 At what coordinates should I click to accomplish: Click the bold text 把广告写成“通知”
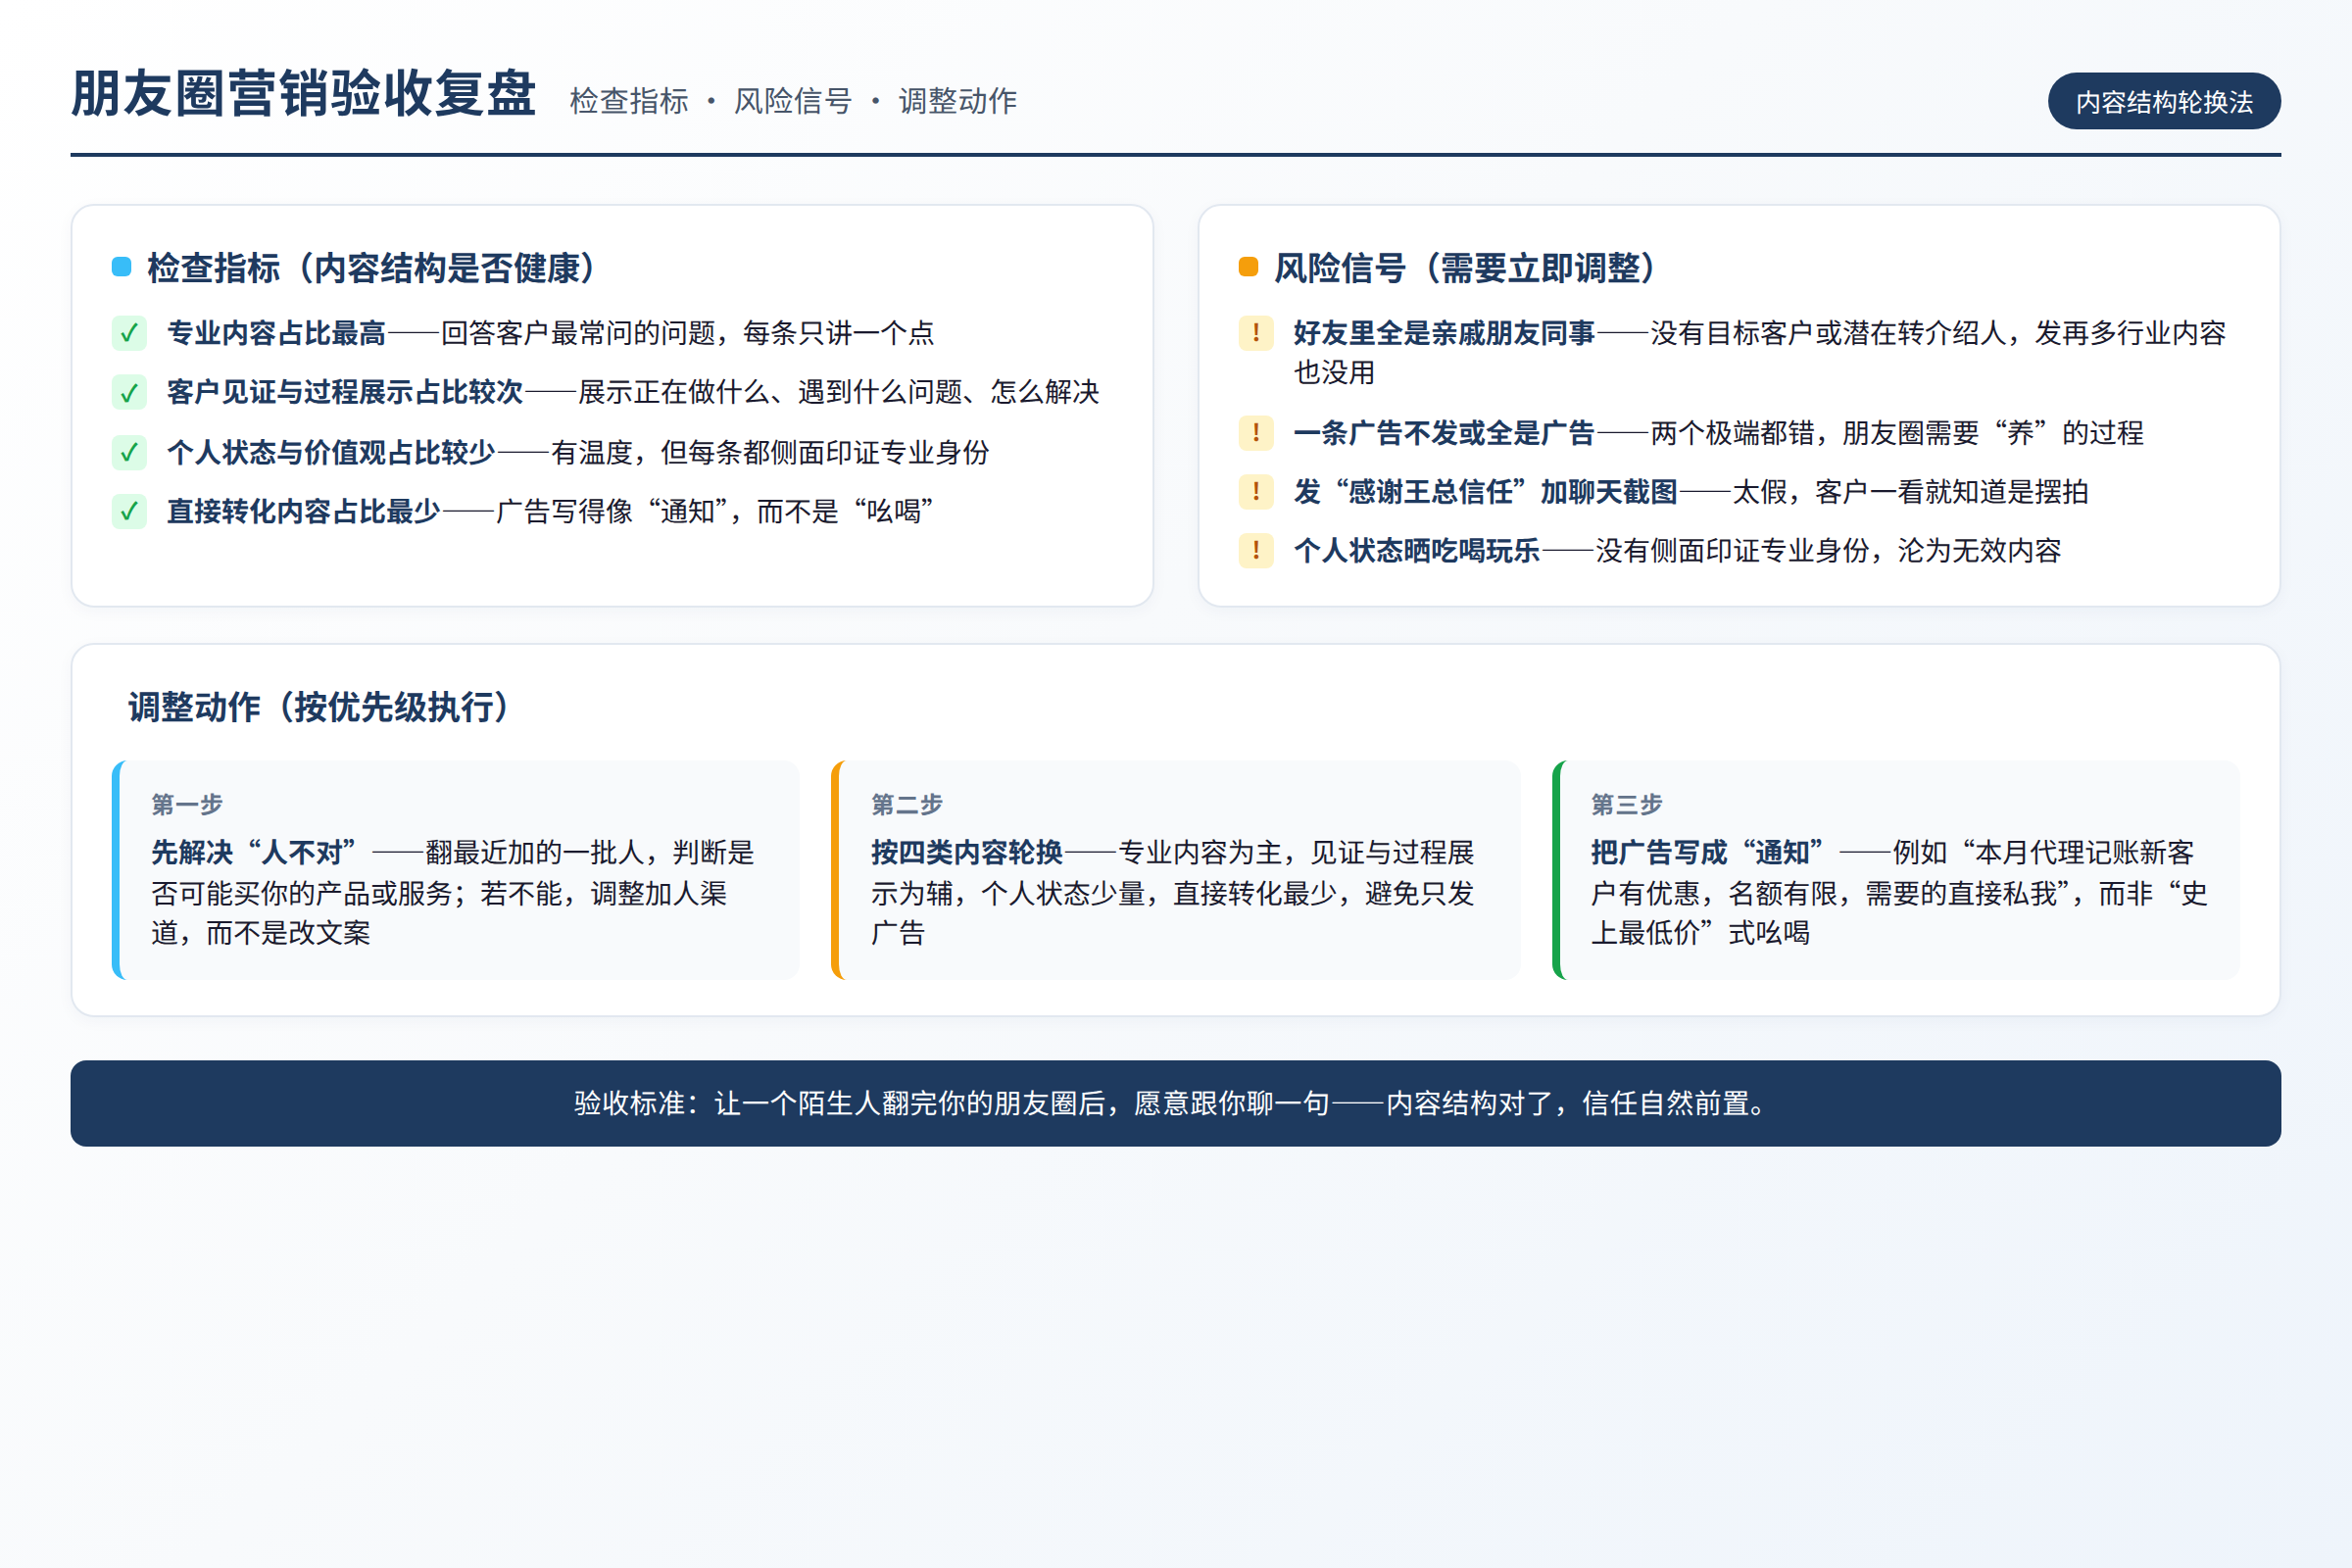point(1708,852)
